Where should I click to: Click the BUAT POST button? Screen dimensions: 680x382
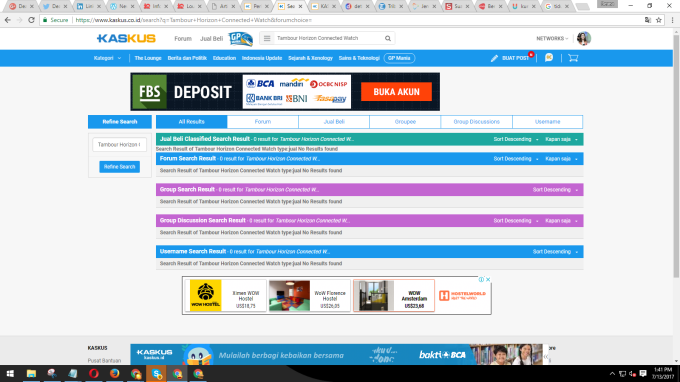510,58
